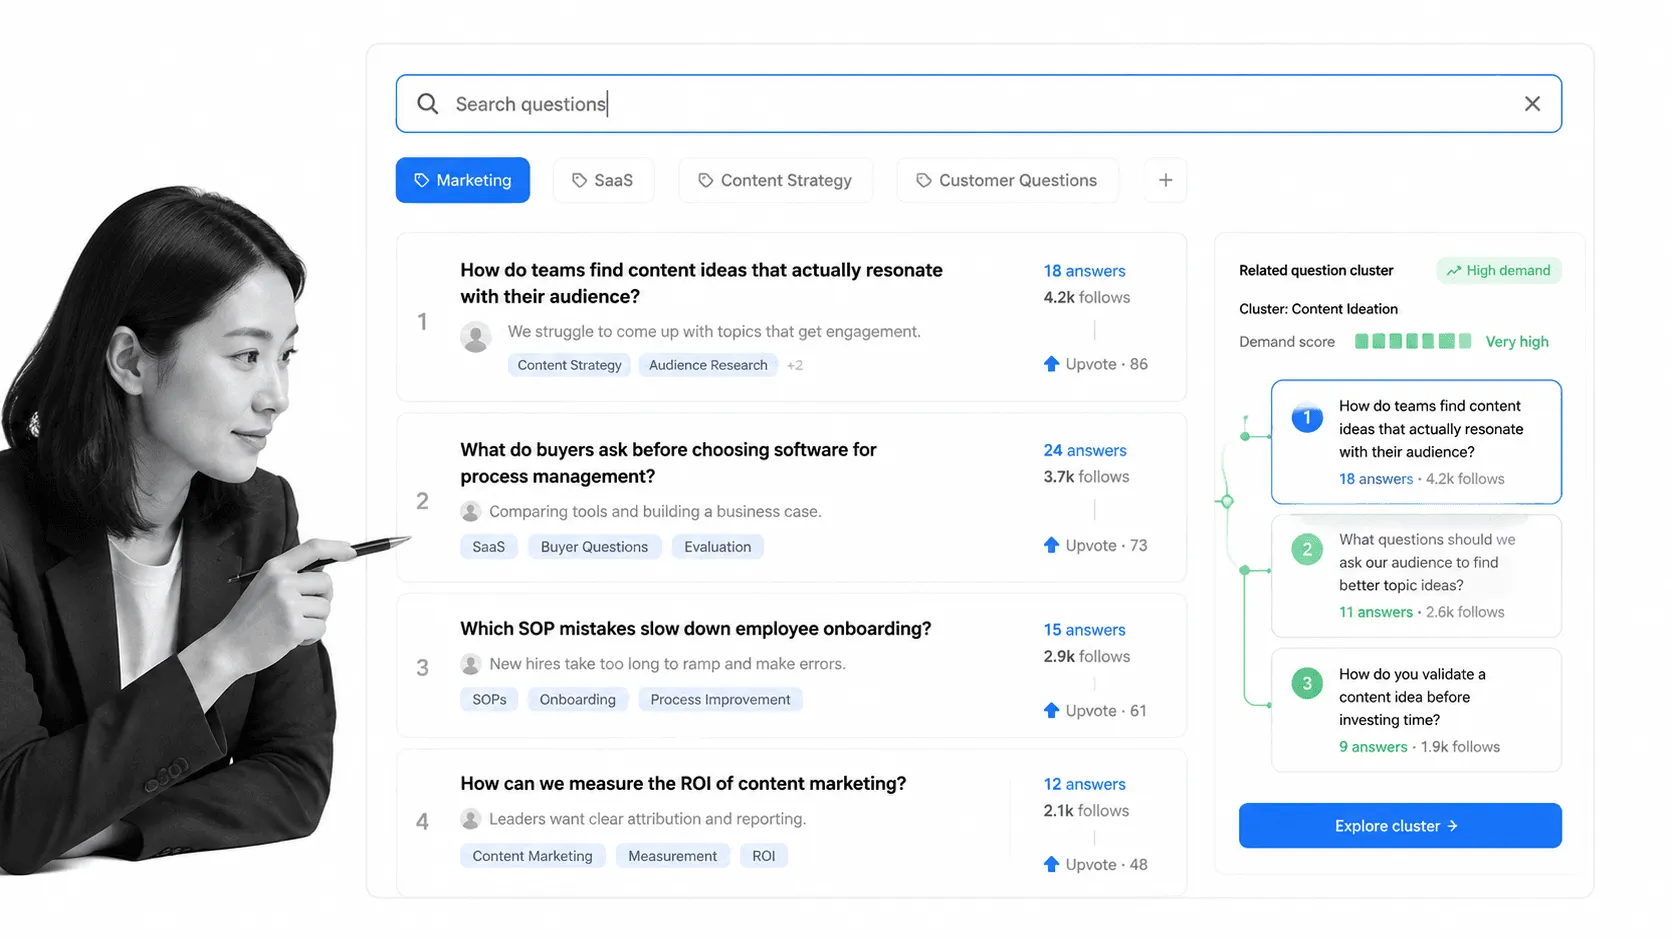Open author avatar beside 'Comparing tools' text

click(x=471, y=512)
